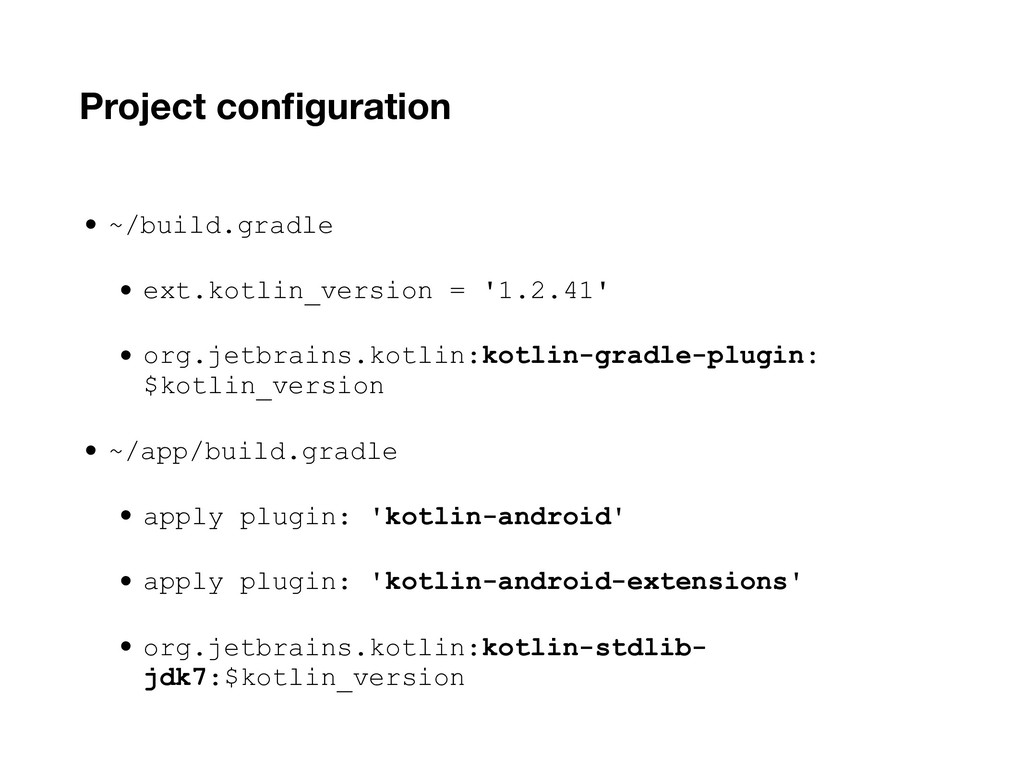Click the "Project configuration" slide title
Viewport: 1024px width, 768px height.
click(x=265, y=106)
